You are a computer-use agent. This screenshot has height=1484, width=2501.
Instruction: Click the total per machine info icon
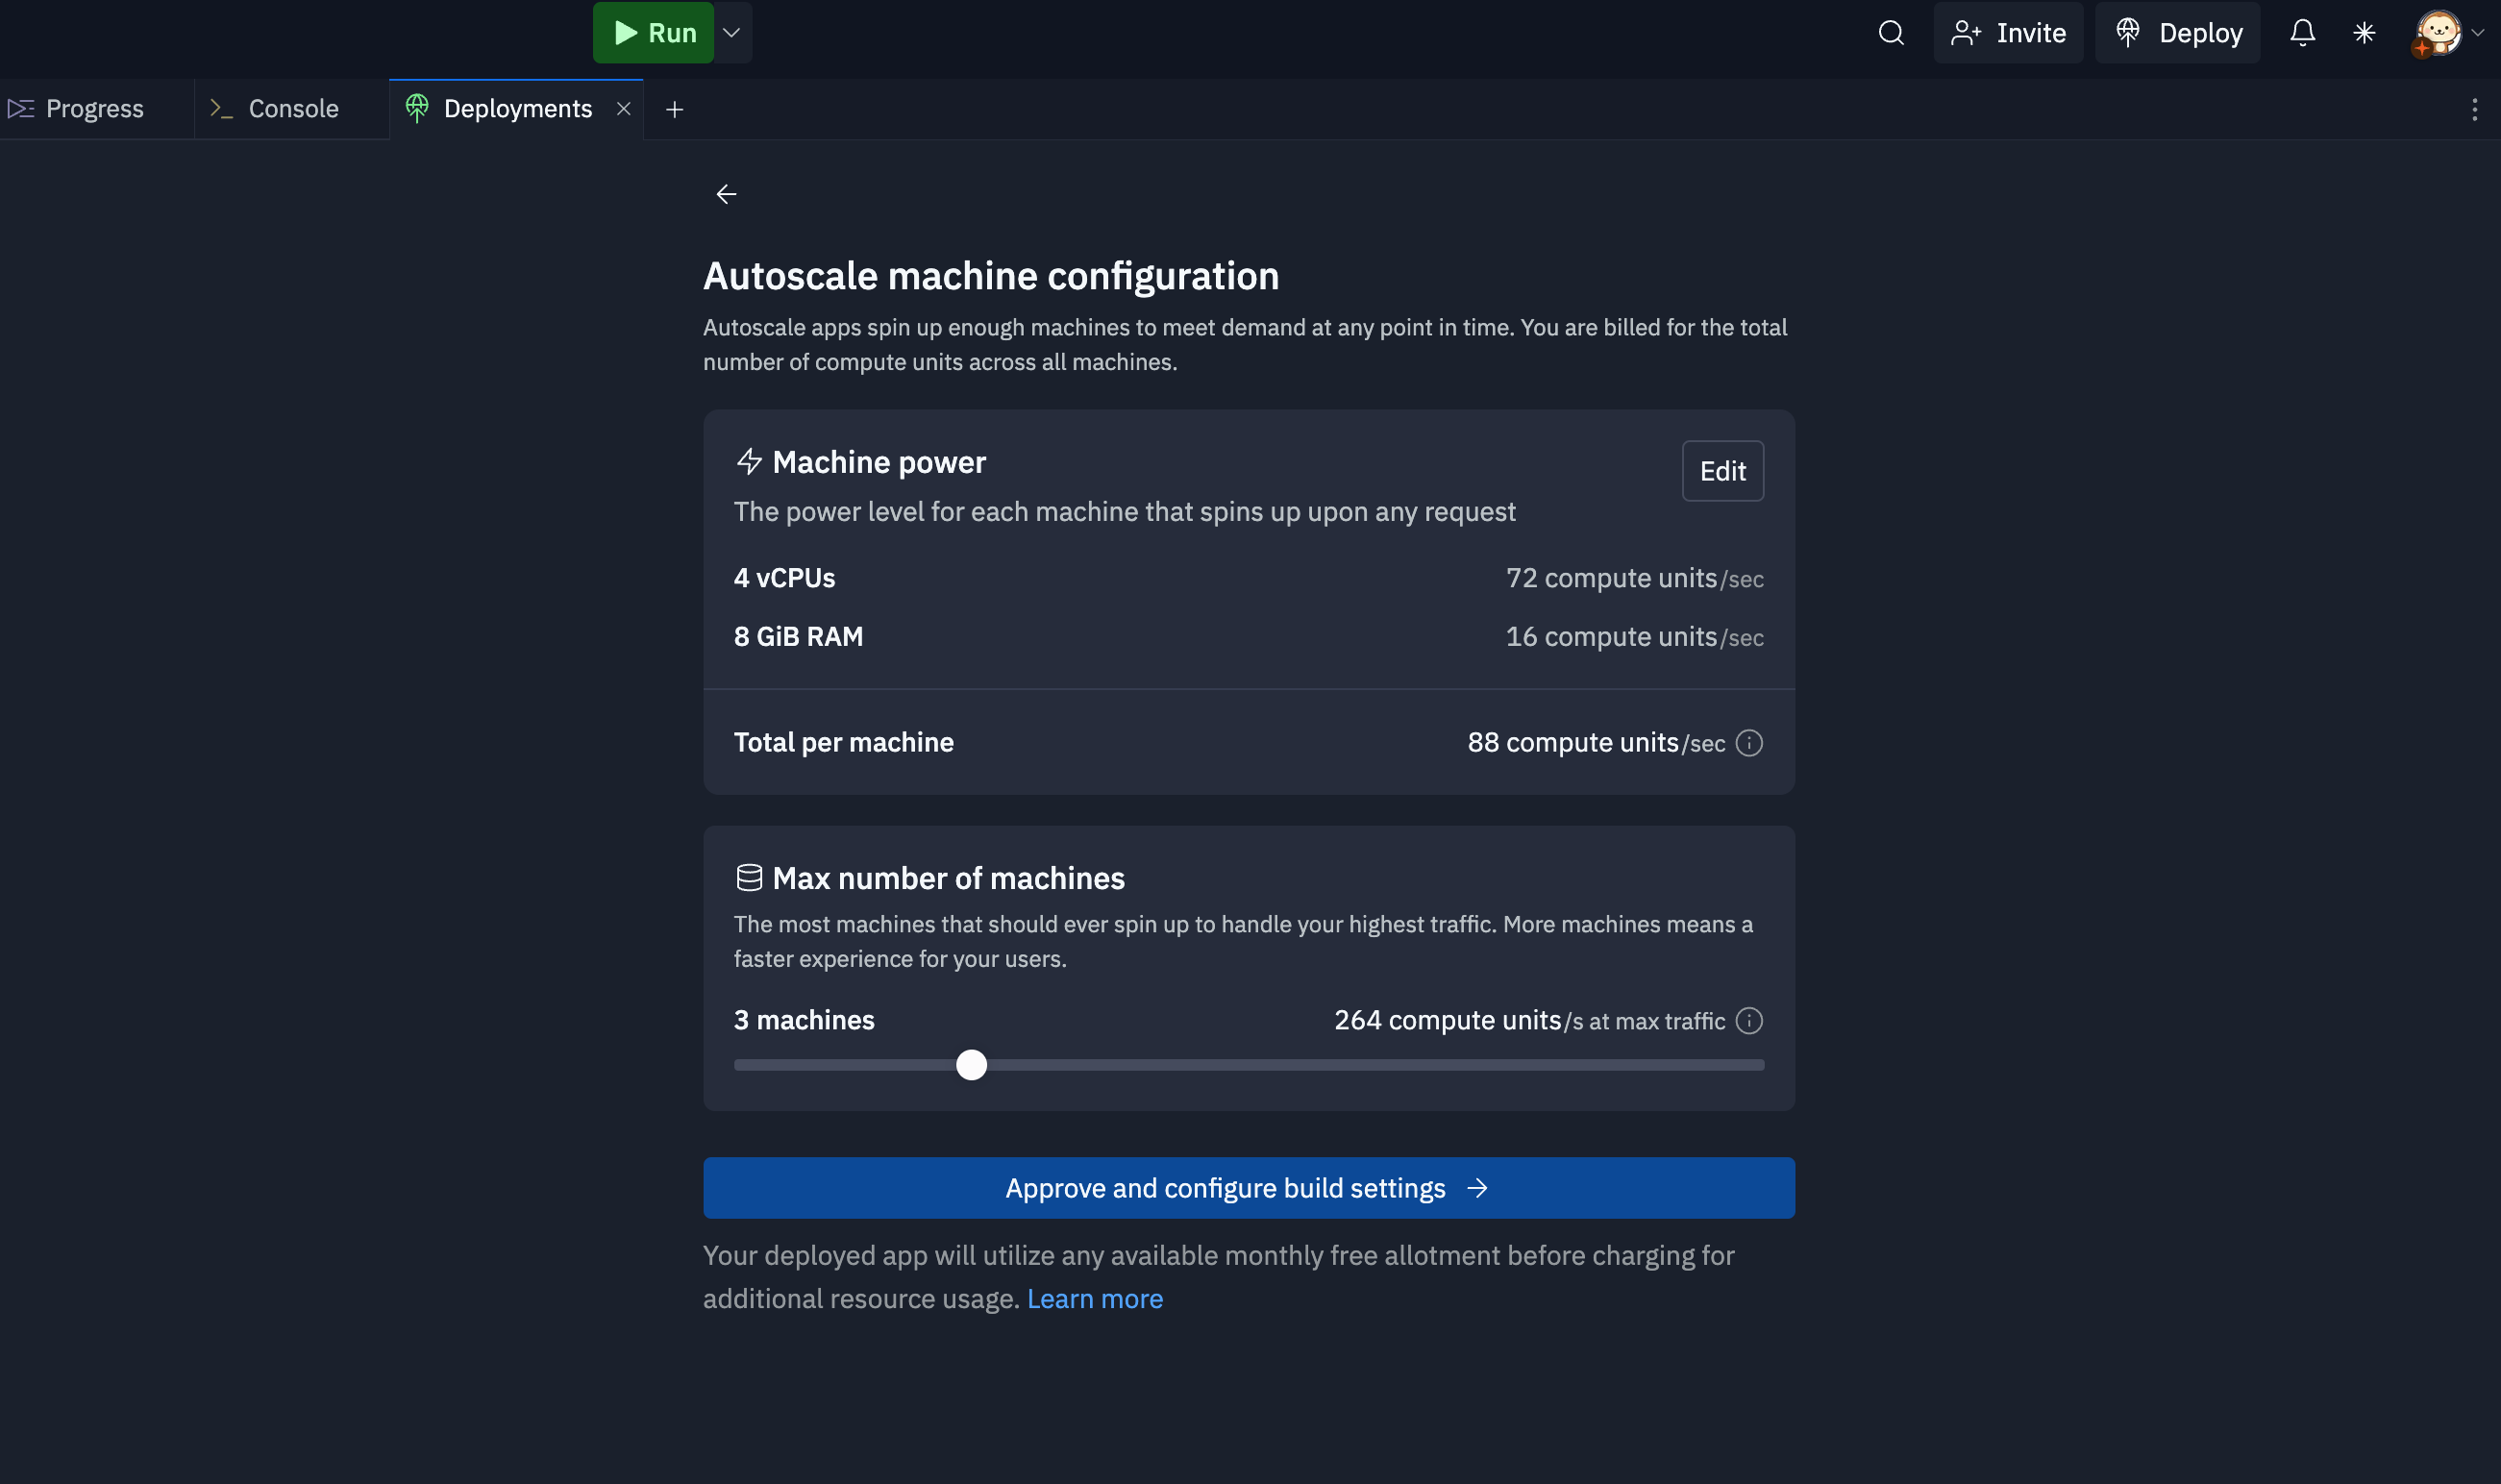pos(1748,742)
